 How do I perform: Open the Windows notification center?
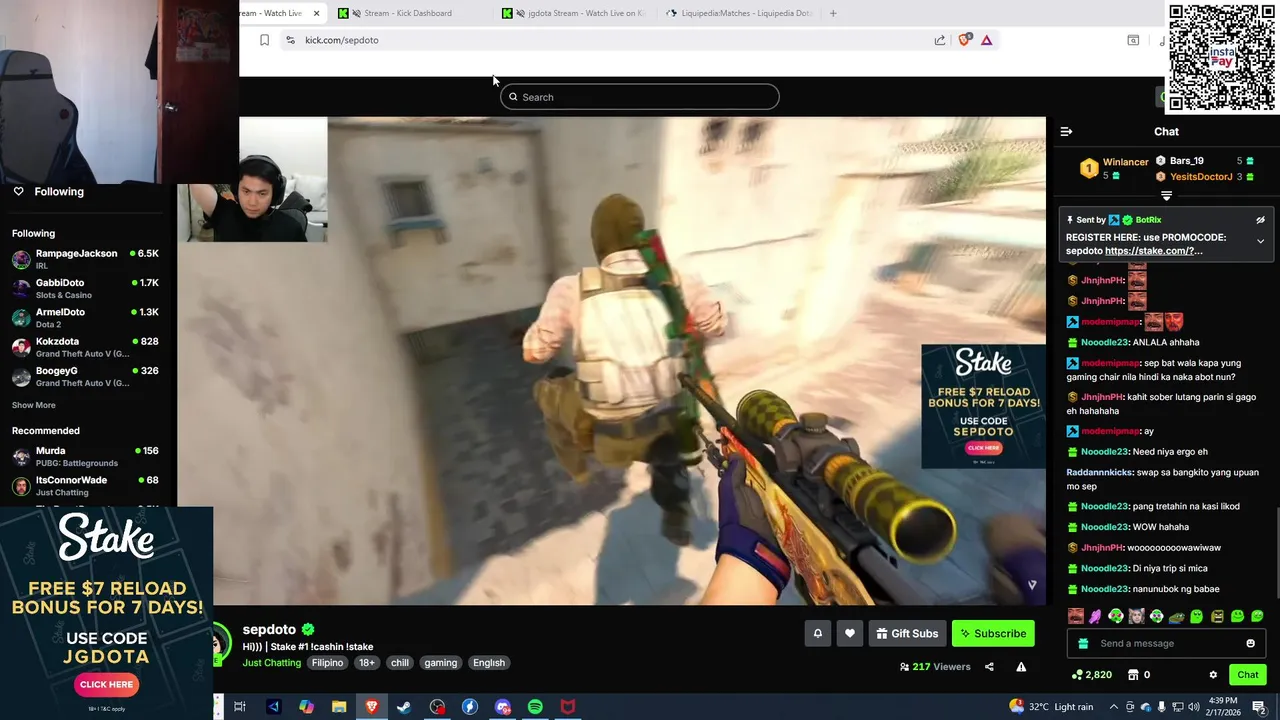[x=1260, y=707]
